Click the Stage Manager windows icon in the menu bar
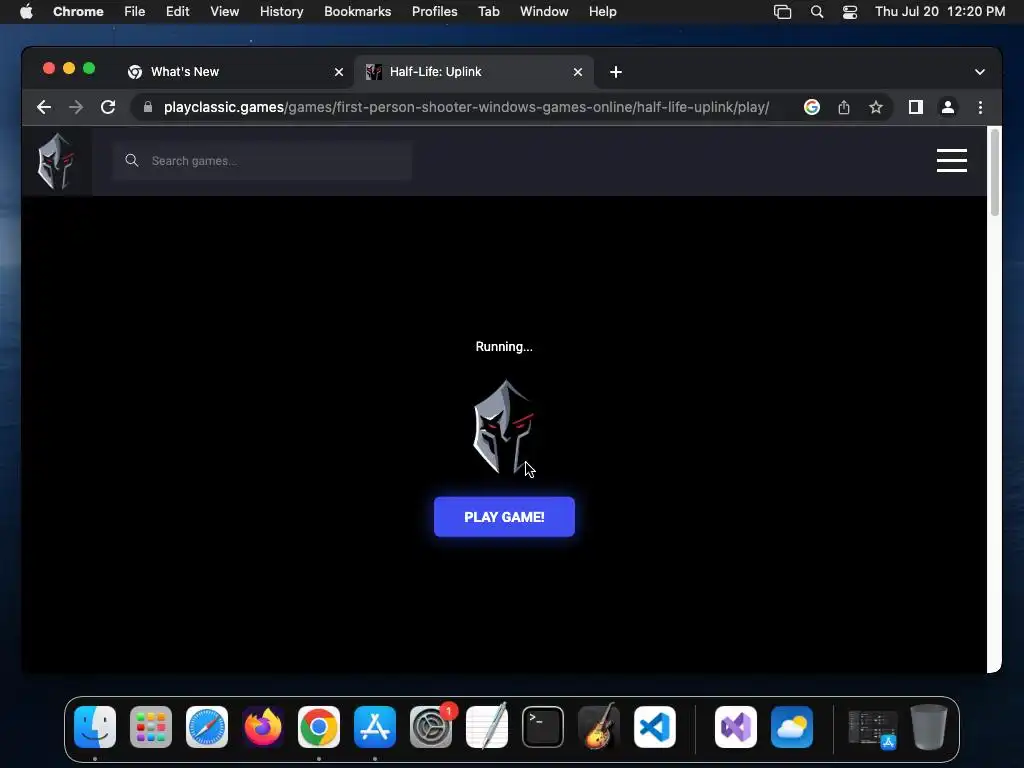The image size is (1024, 768). [782, 12]
